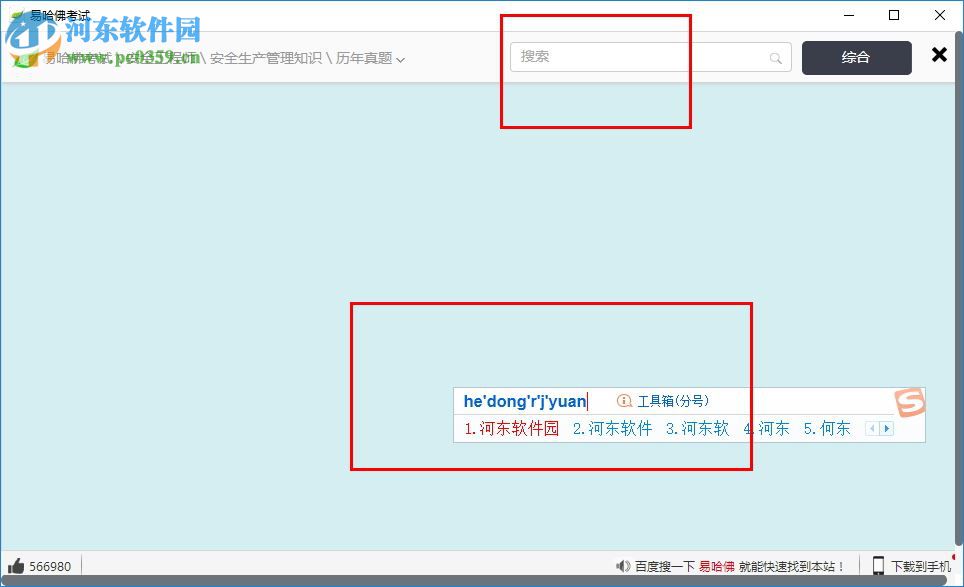Click the Sogou input method logo
The height and width of the screenshot is (587, 964).
pos(912,401)
